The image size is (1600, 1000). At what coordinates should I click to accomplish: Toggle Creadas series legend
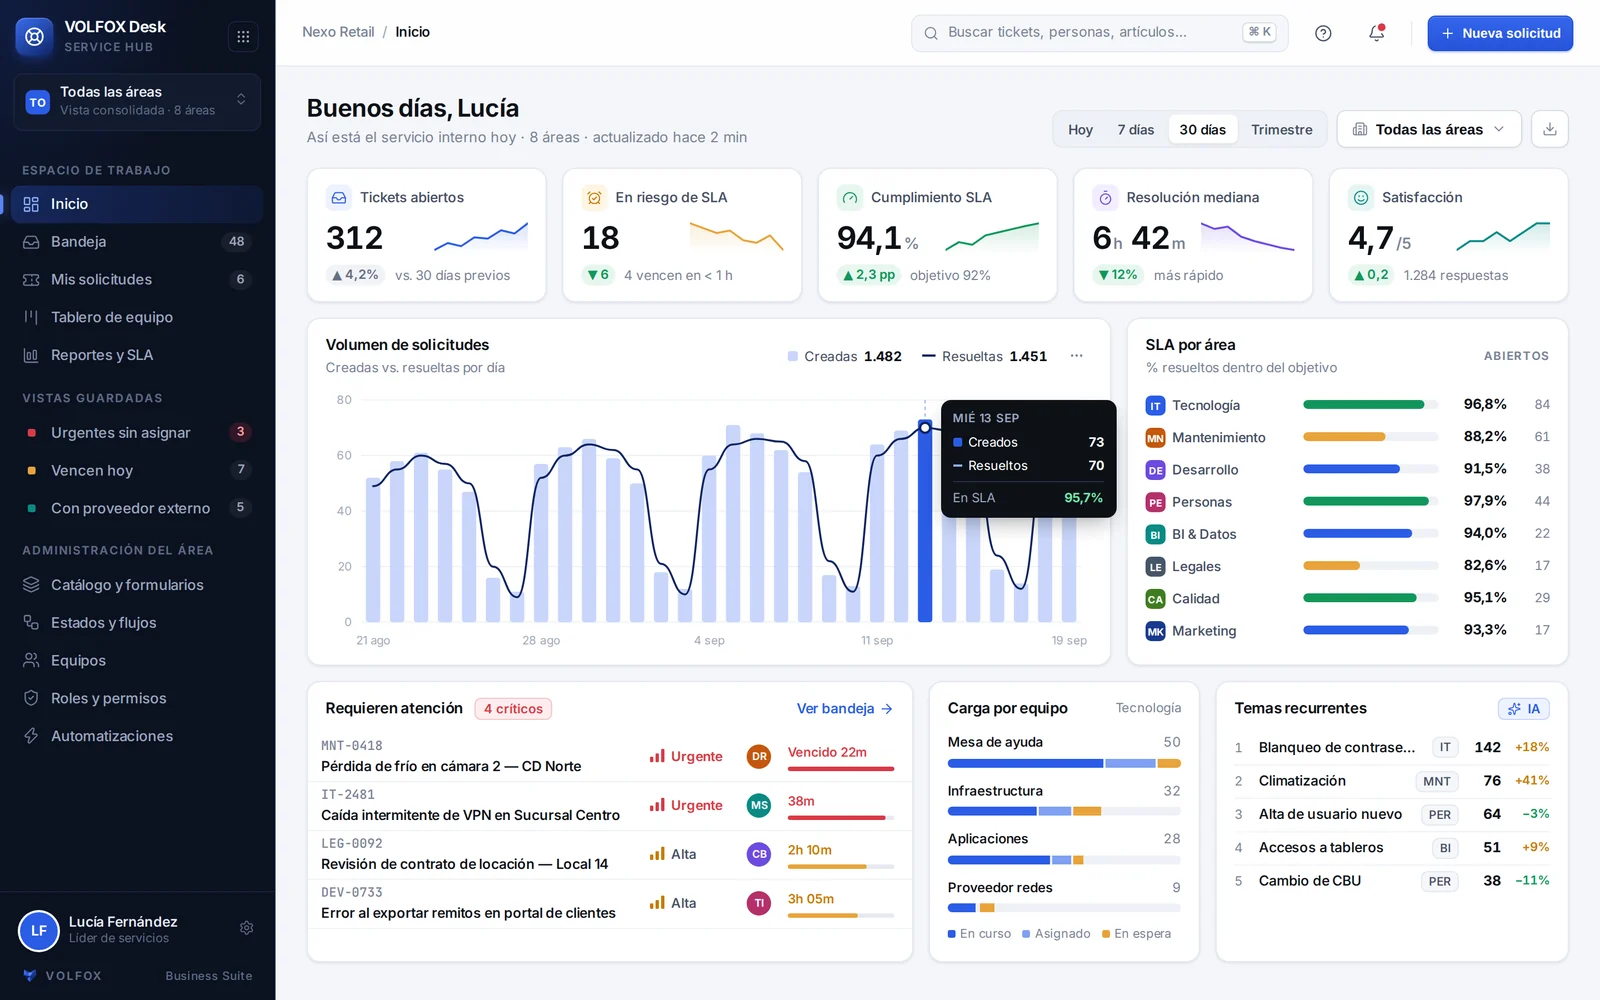pos(845,357)
